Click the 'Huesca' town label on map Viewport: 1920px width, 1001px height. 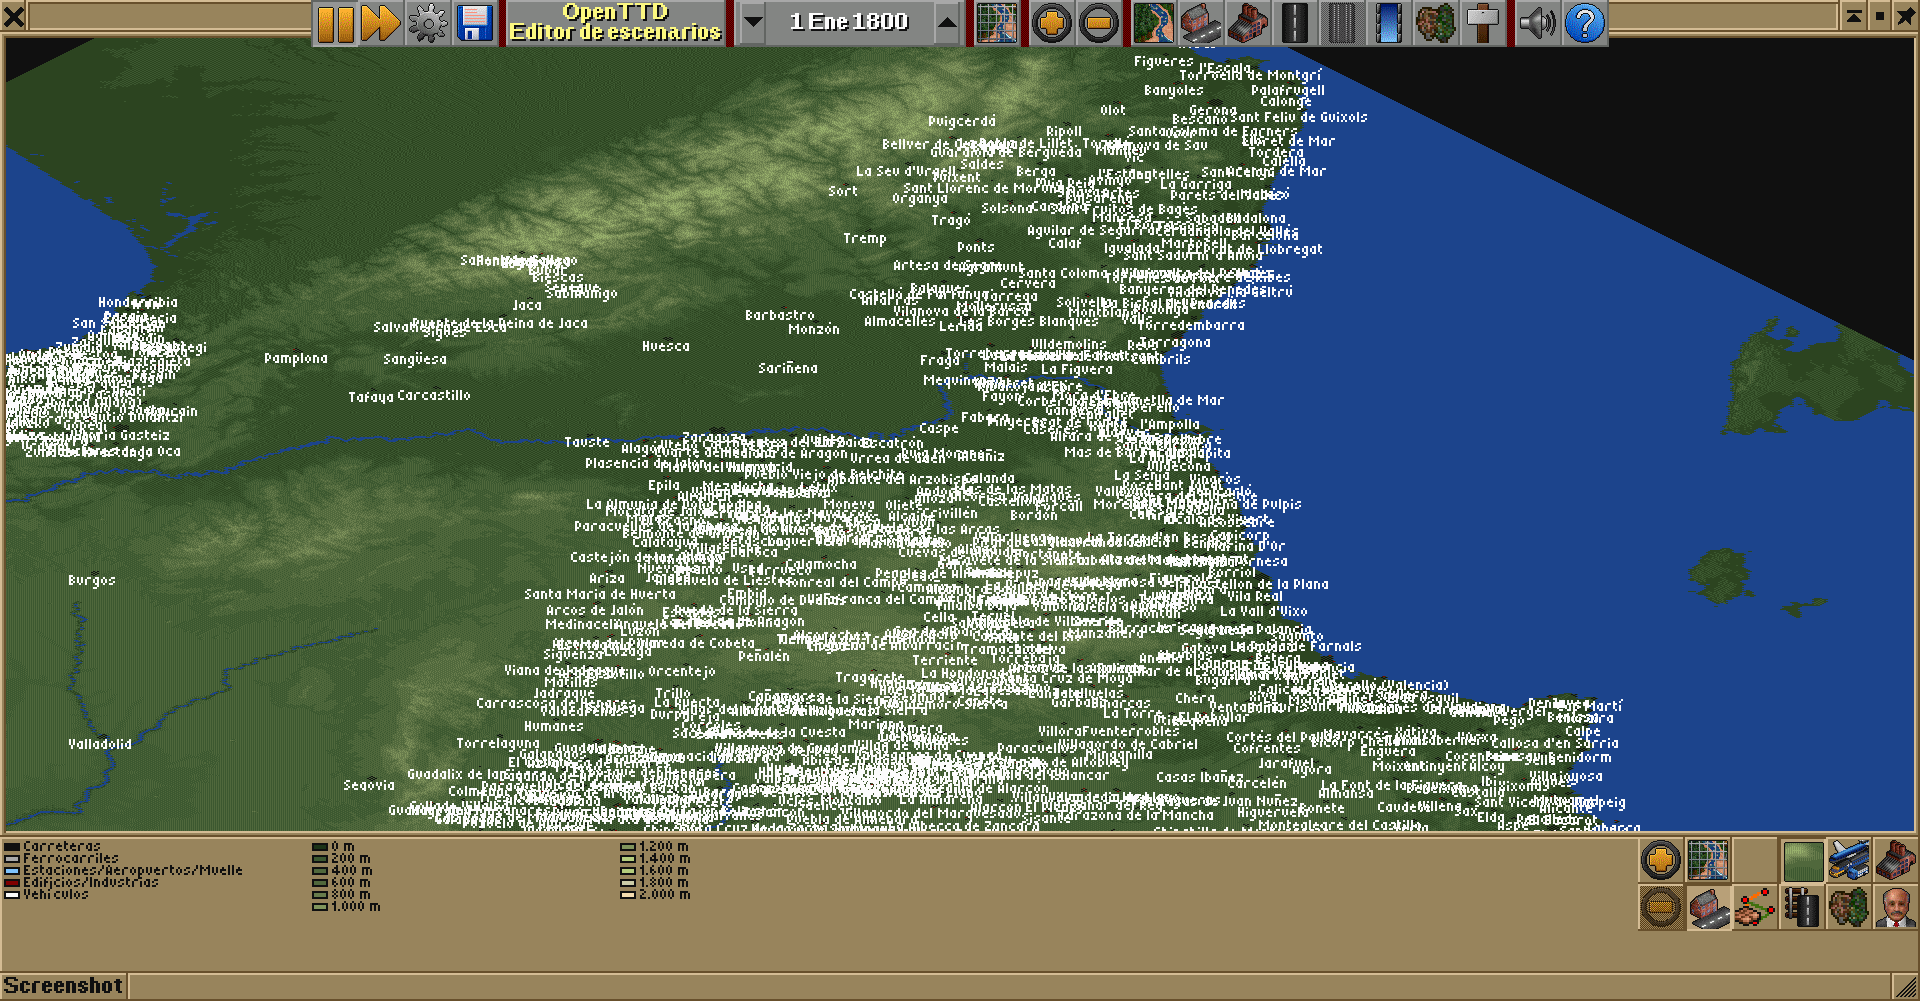coord(666,346)
